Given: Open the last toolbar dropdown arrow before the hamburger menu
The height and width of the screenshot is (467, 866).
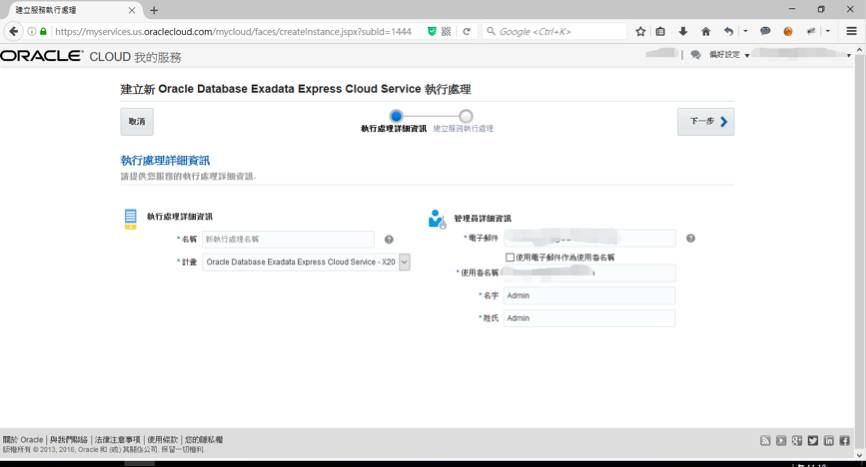Looking at the screenshot, I should (828, 31).
